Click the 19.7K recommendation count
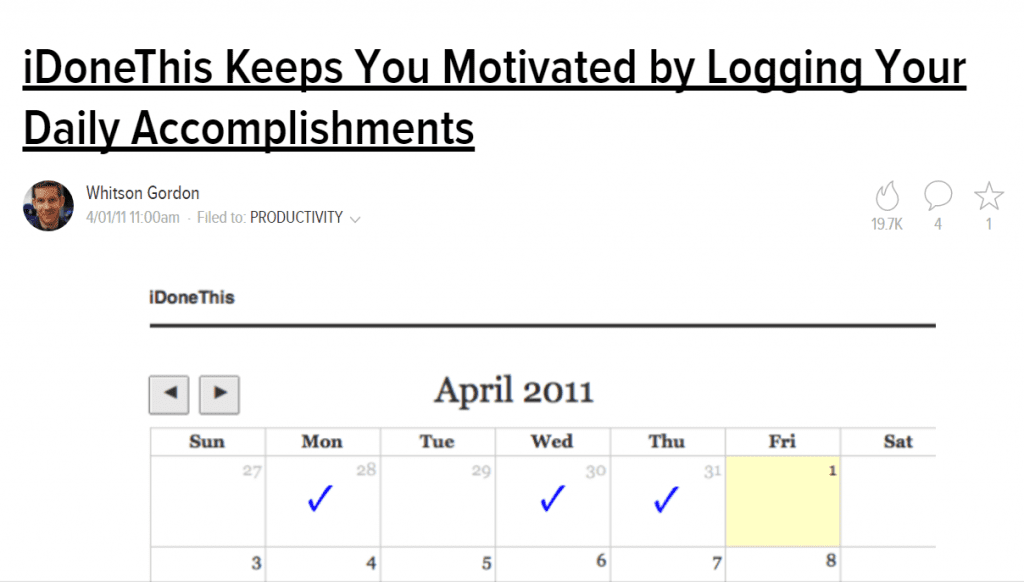 pyautogui.click(x=886, y=222)
